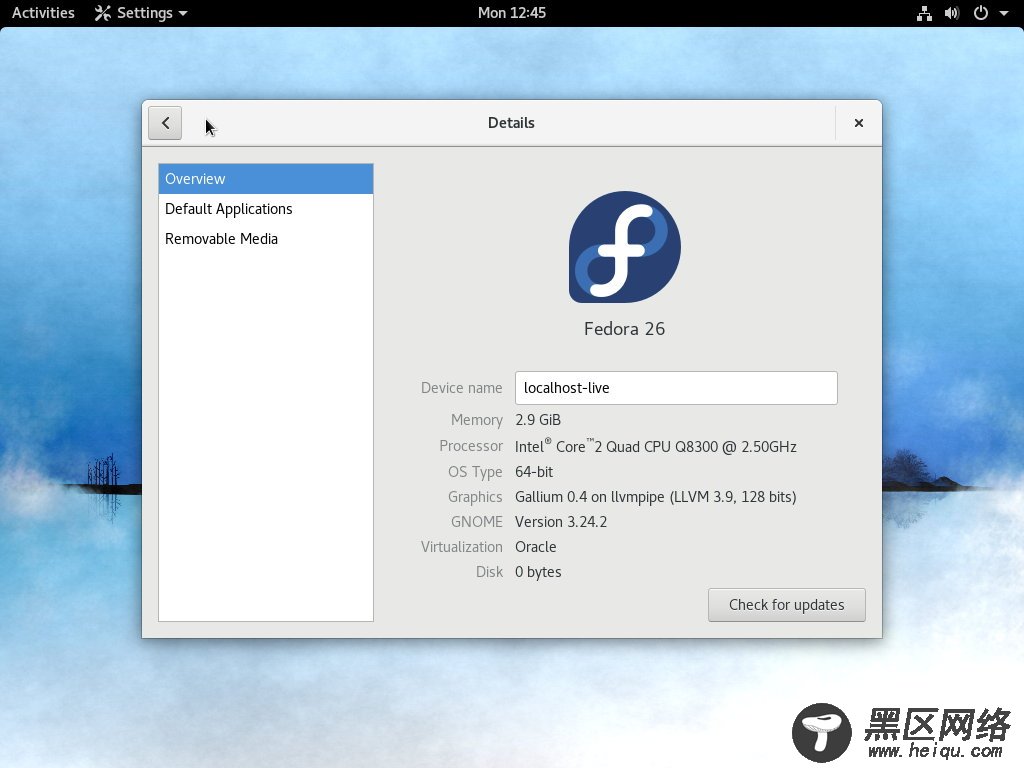The height and width of the screenshot is (768, 1024).
Task: Go back using the arrow button in Details
Action: [165, 123]
